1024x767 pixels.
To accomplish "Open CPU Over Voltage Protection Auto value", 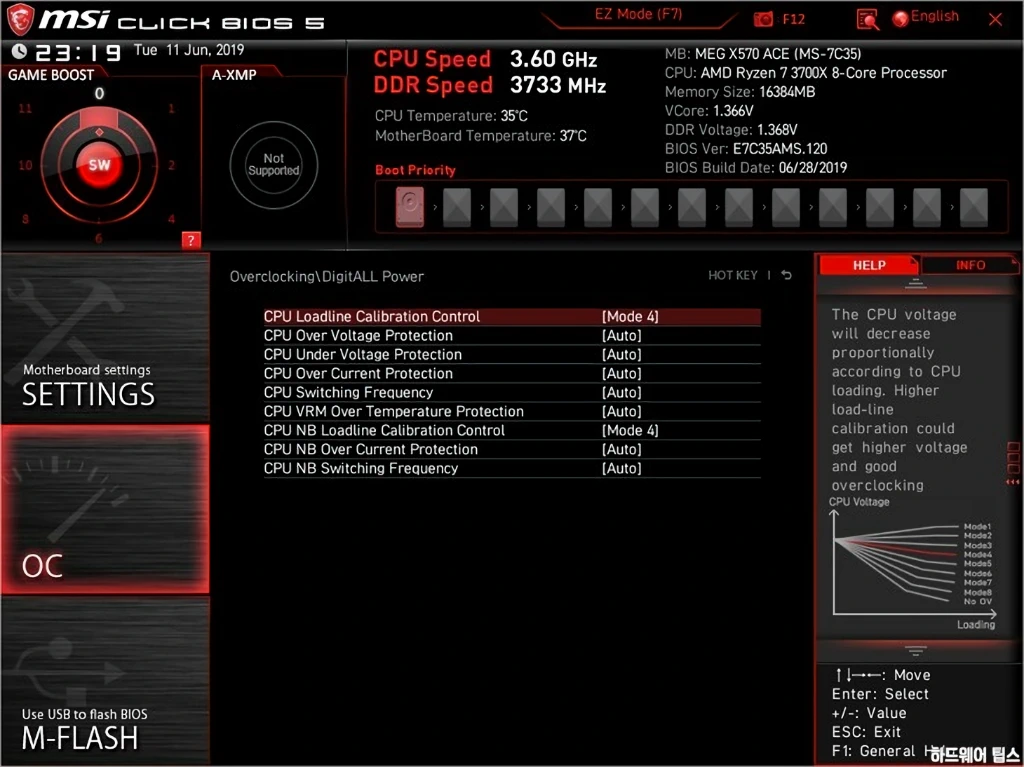I will [622, 336].
